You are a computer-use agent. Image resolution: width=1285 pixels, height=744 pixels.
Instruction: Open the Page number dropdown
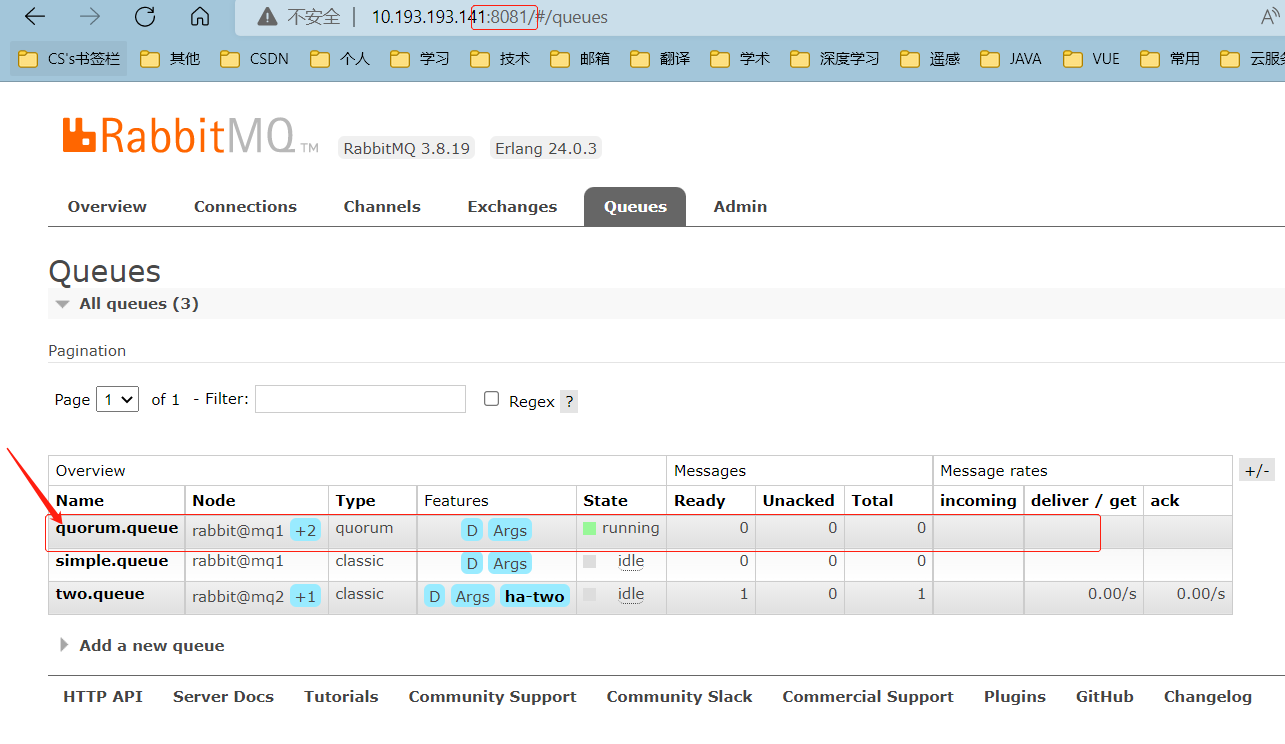point(117,399)
